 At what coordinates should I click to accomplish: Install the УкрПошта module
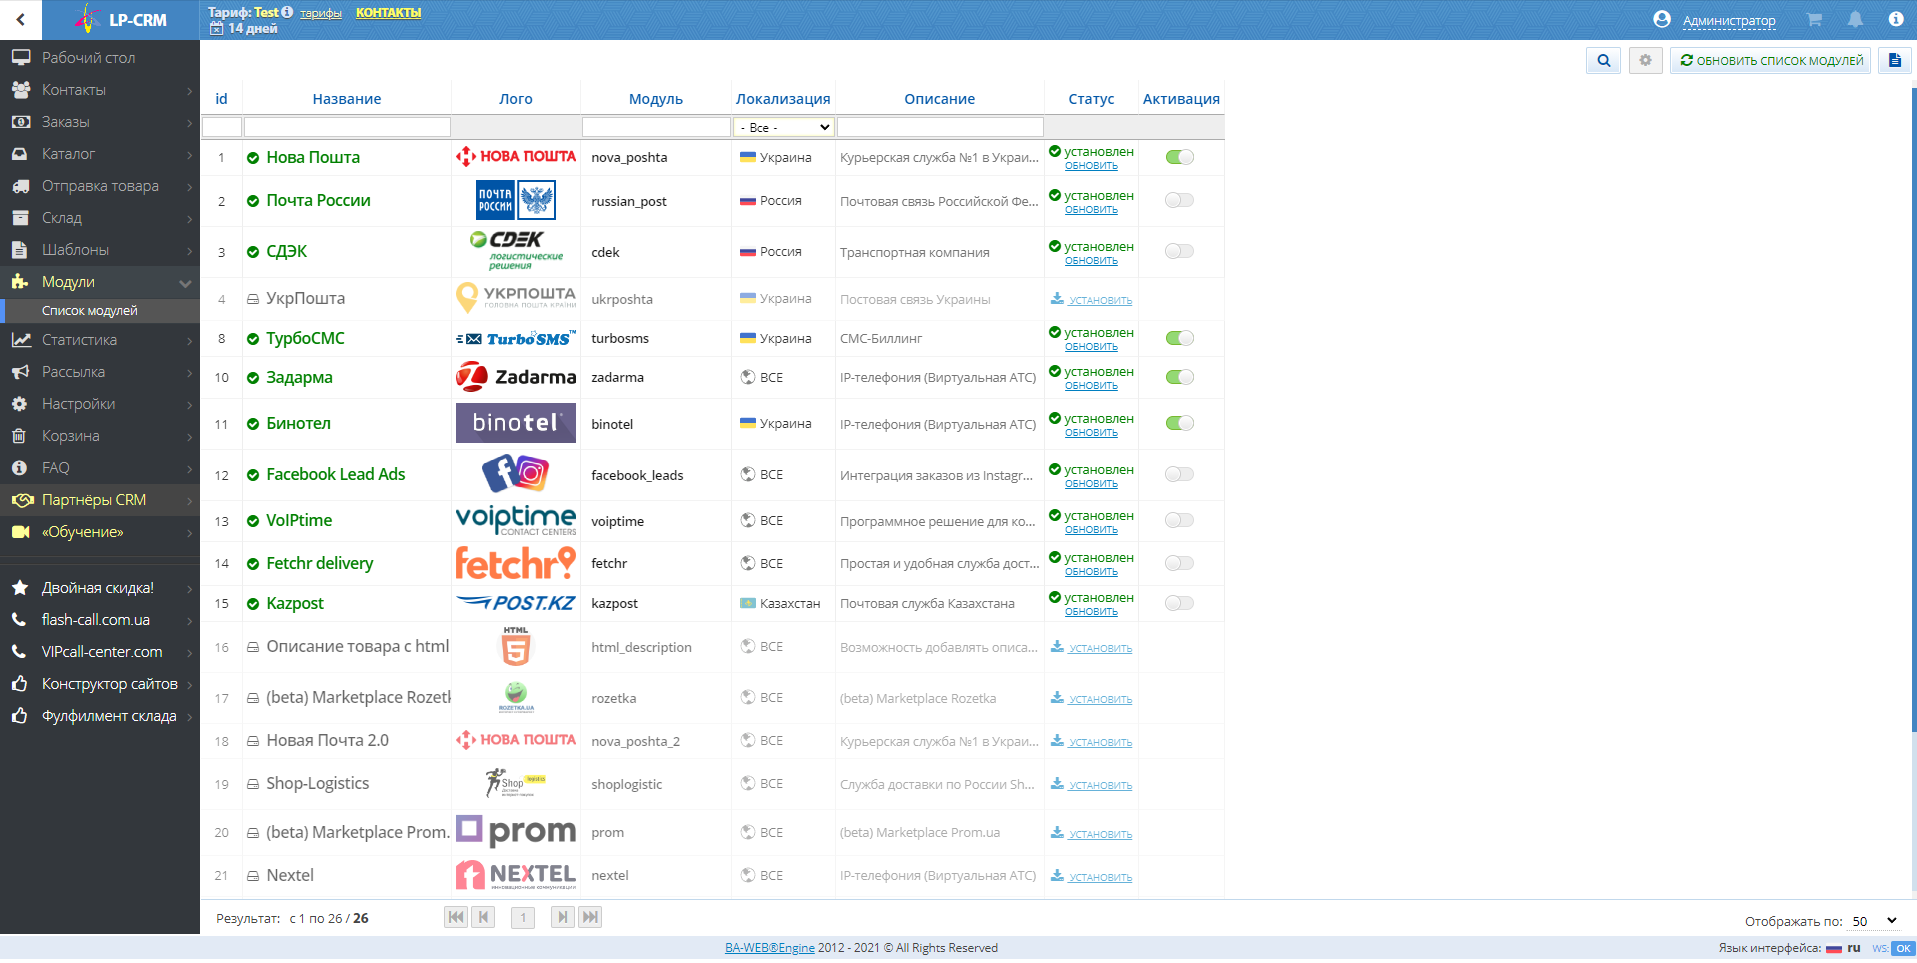(1092, 299)
